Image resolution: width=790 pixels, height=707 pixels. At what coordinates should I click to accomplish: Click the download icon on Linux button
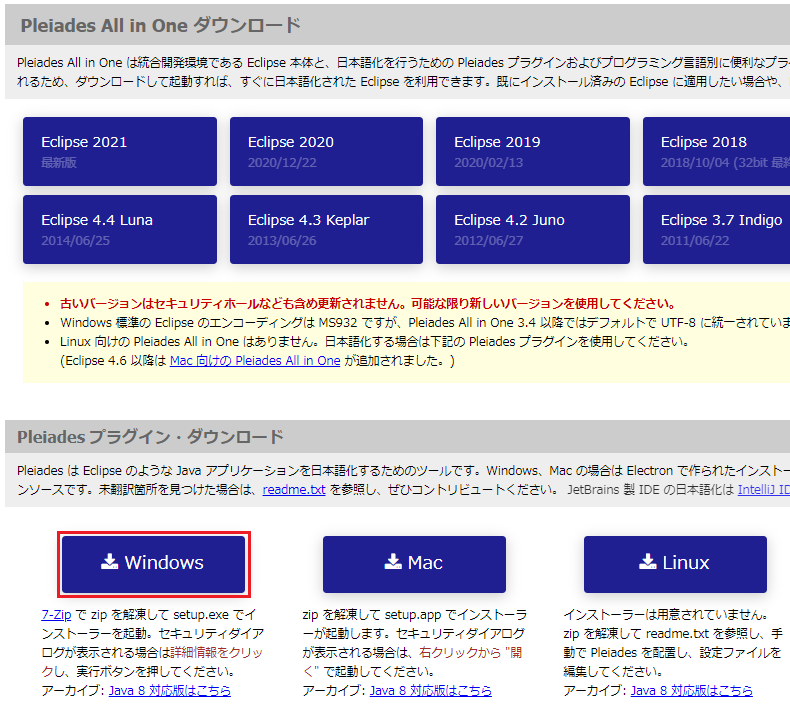click(647, 561)
